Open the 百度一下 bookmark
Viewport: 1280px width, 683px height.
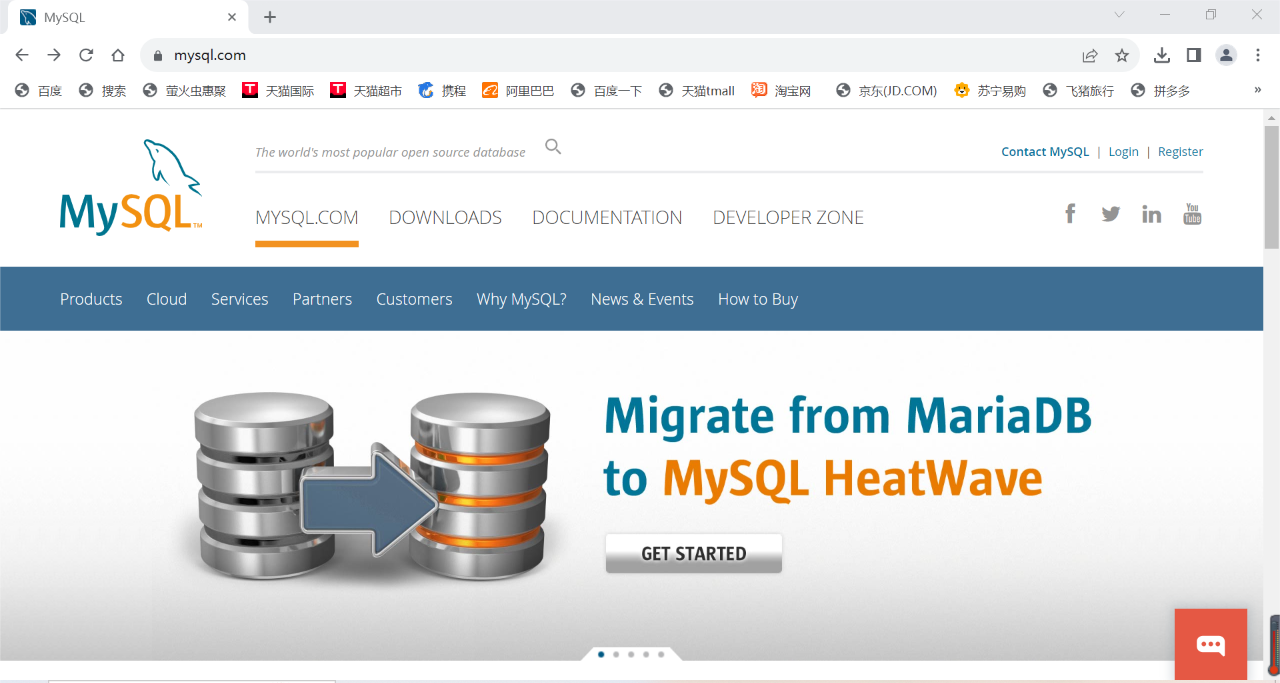click(x=606, y=90)
